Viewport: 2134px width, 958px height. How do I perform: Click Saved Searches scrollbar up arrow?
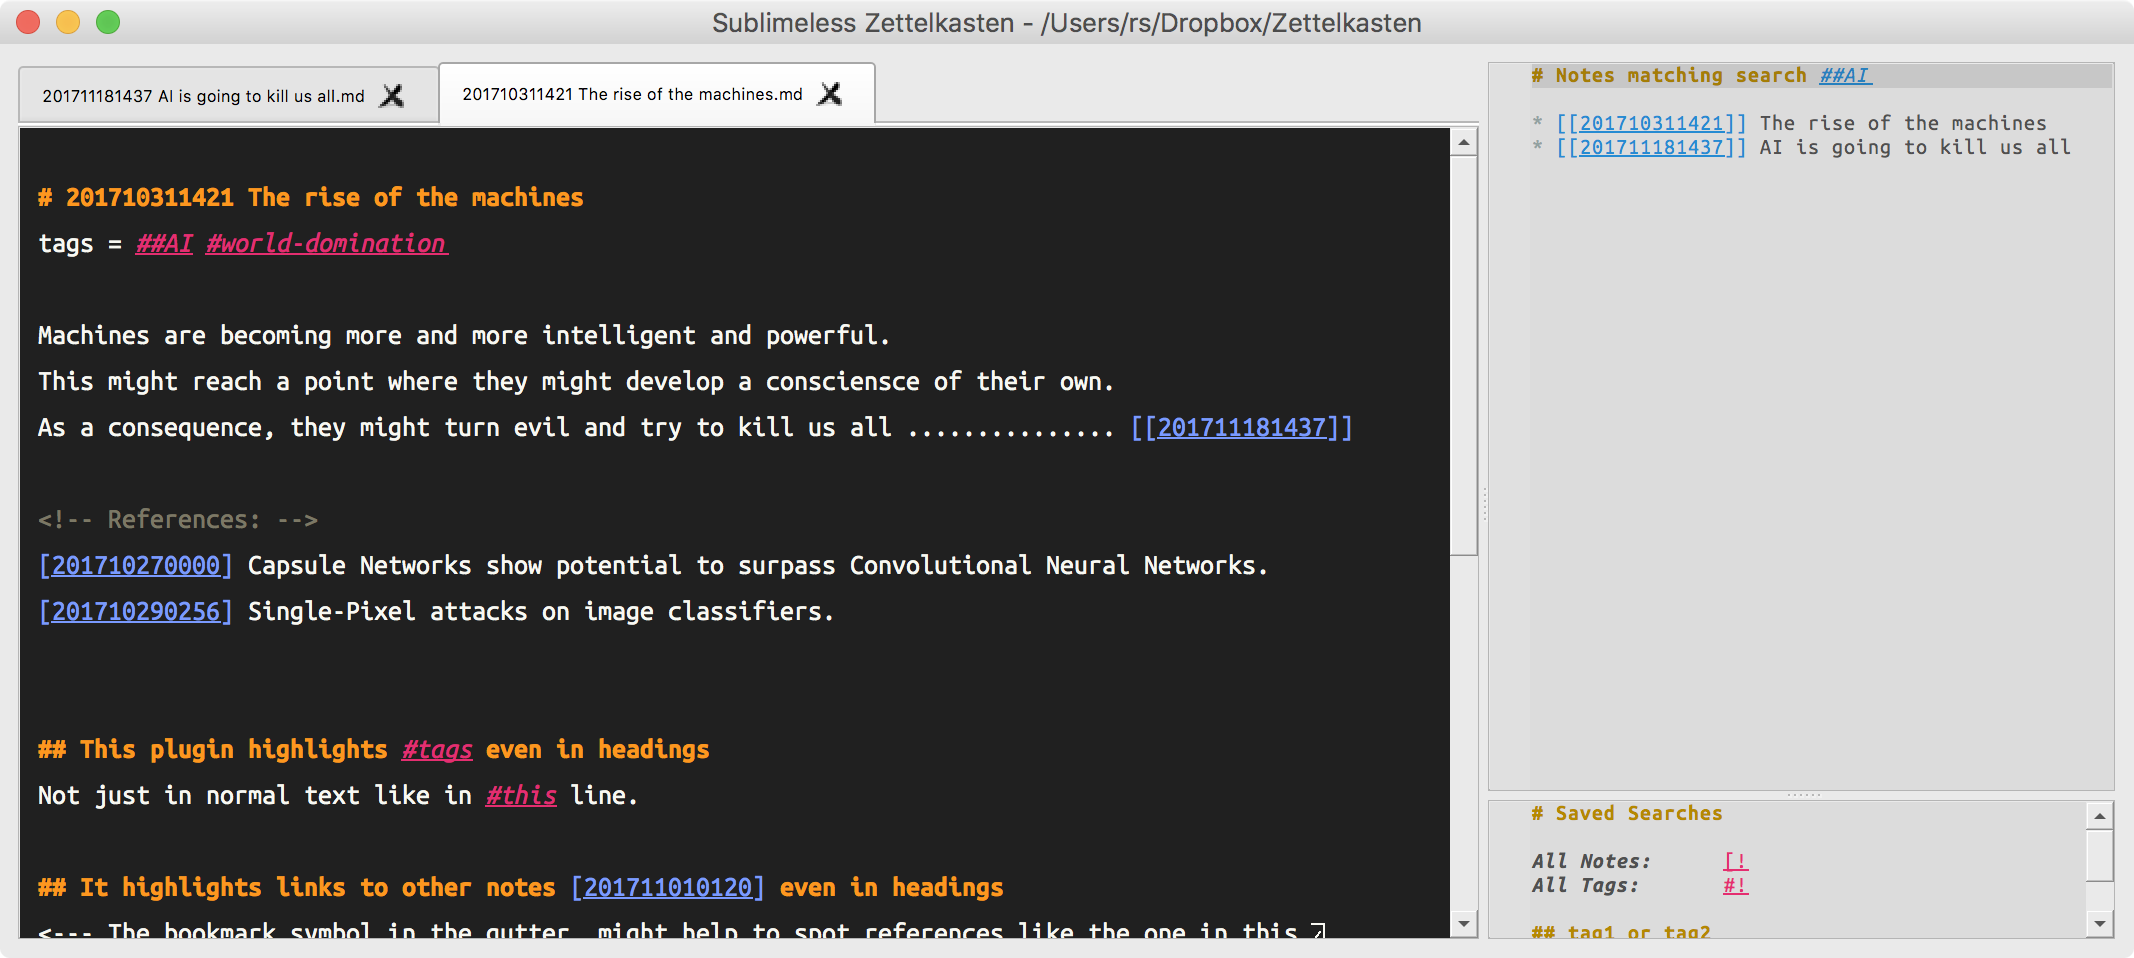[x=2100, y=816]
